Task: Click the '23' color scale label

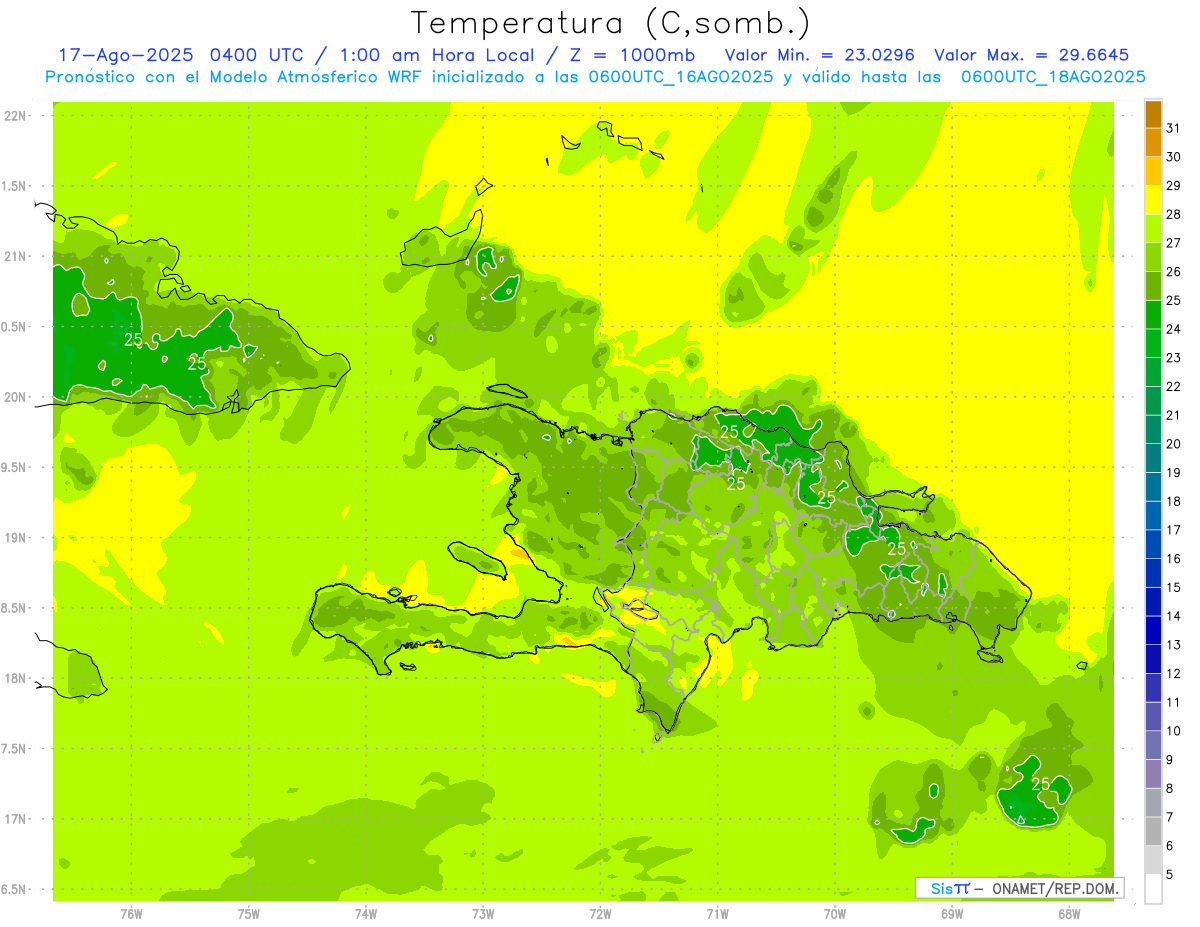Action: point(1174,358)
